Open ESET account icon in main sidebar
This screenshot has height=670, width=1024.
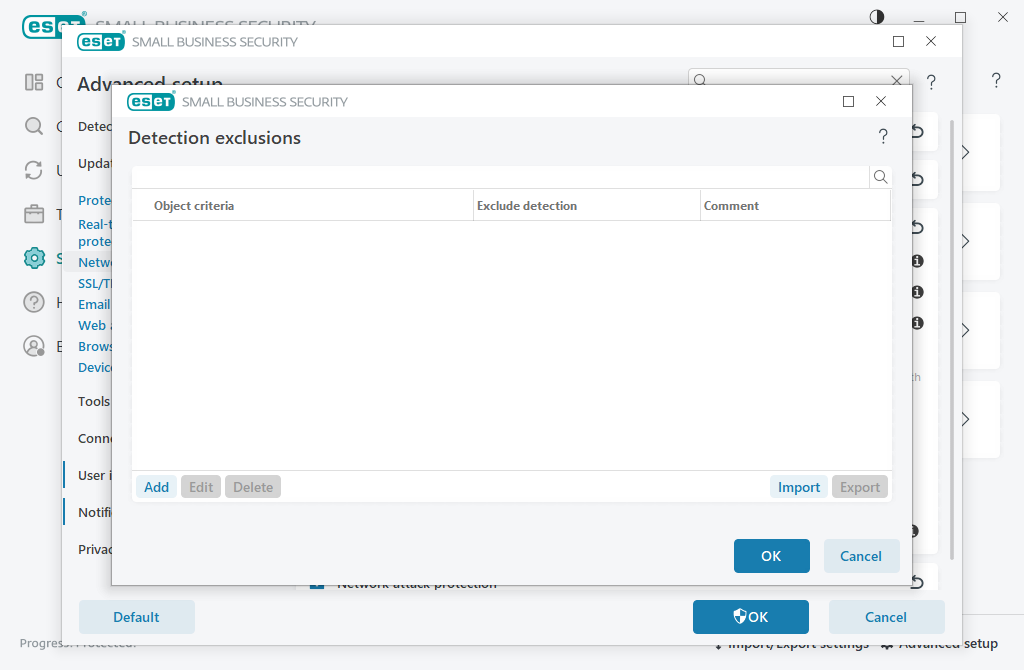pyautogui.click(x=34, y=346)
